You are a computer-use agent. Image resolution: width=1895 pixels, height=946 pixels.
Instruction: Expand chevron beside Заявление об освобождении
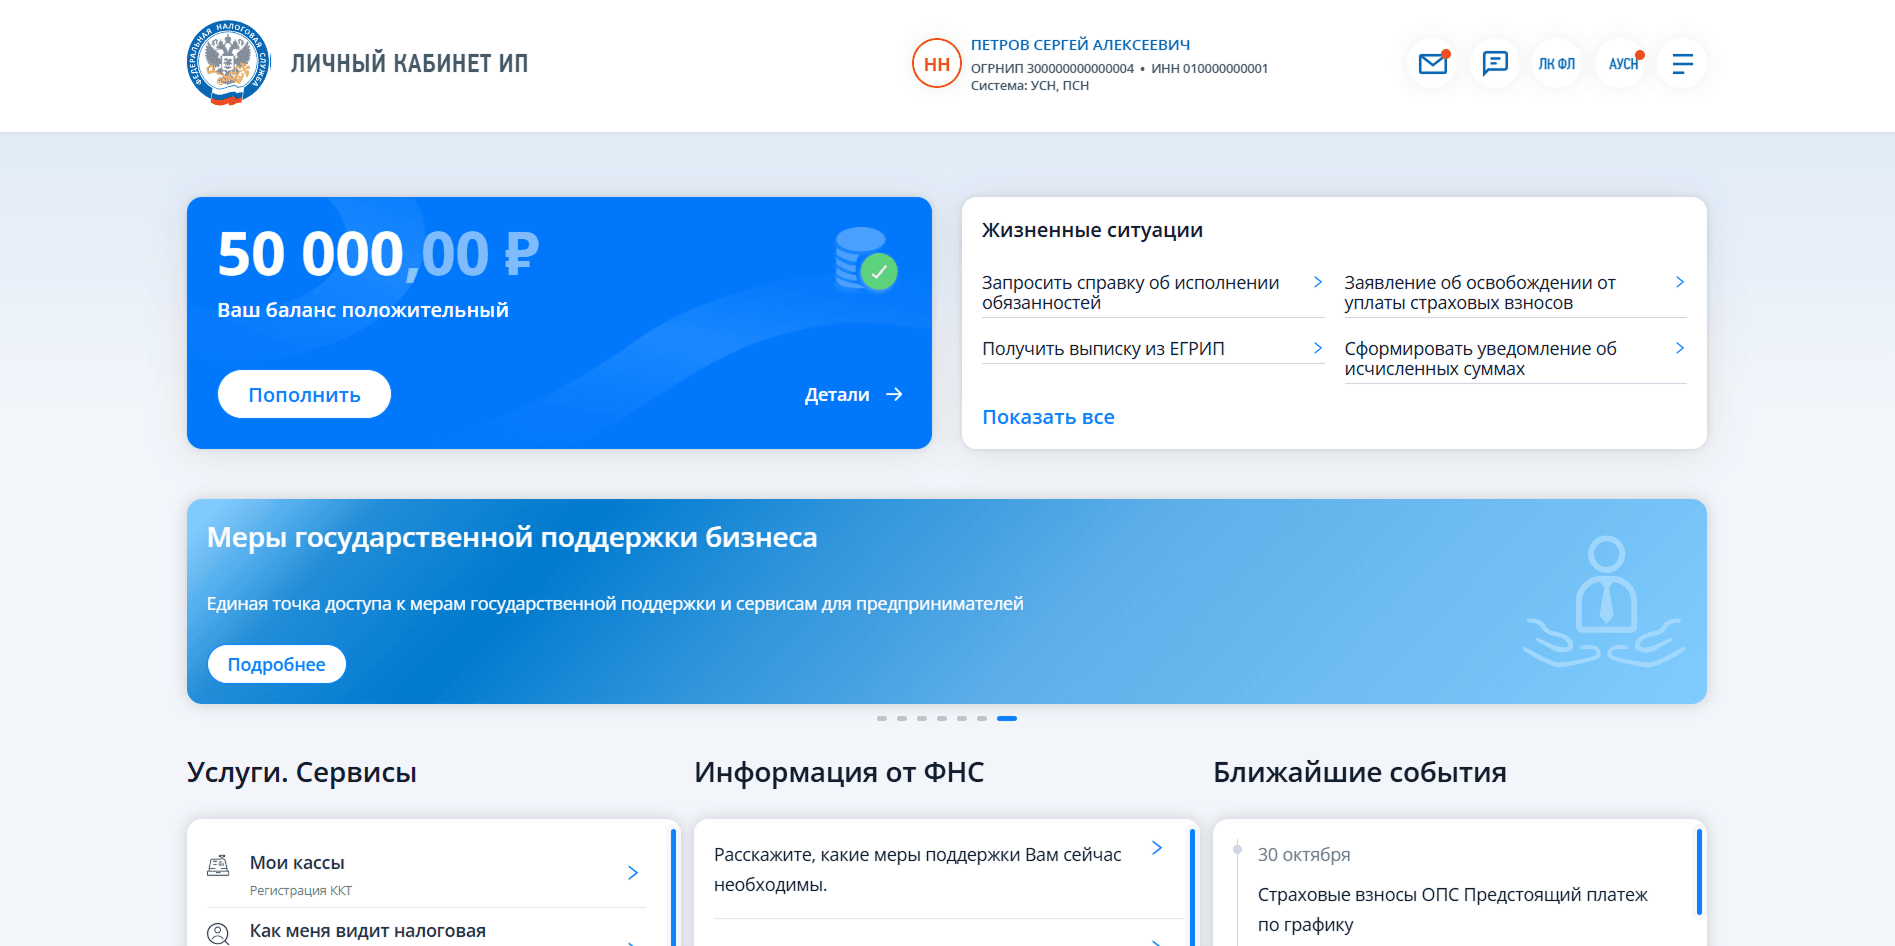[1680, 282]
